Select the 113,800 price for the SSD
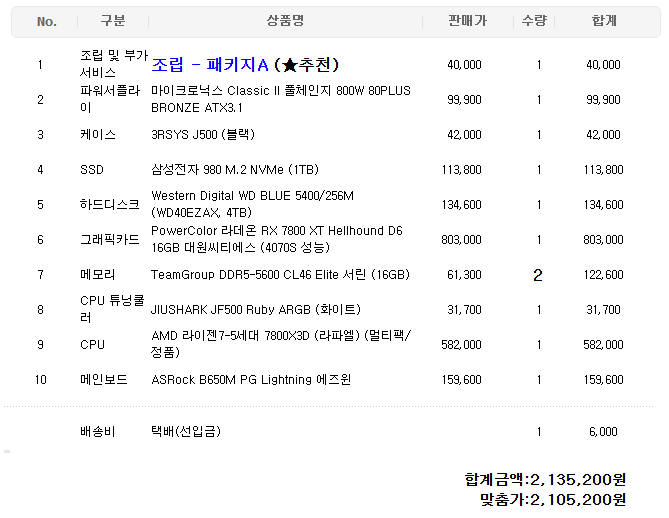Viewport: 669px width, 518px height. [461, 169]
